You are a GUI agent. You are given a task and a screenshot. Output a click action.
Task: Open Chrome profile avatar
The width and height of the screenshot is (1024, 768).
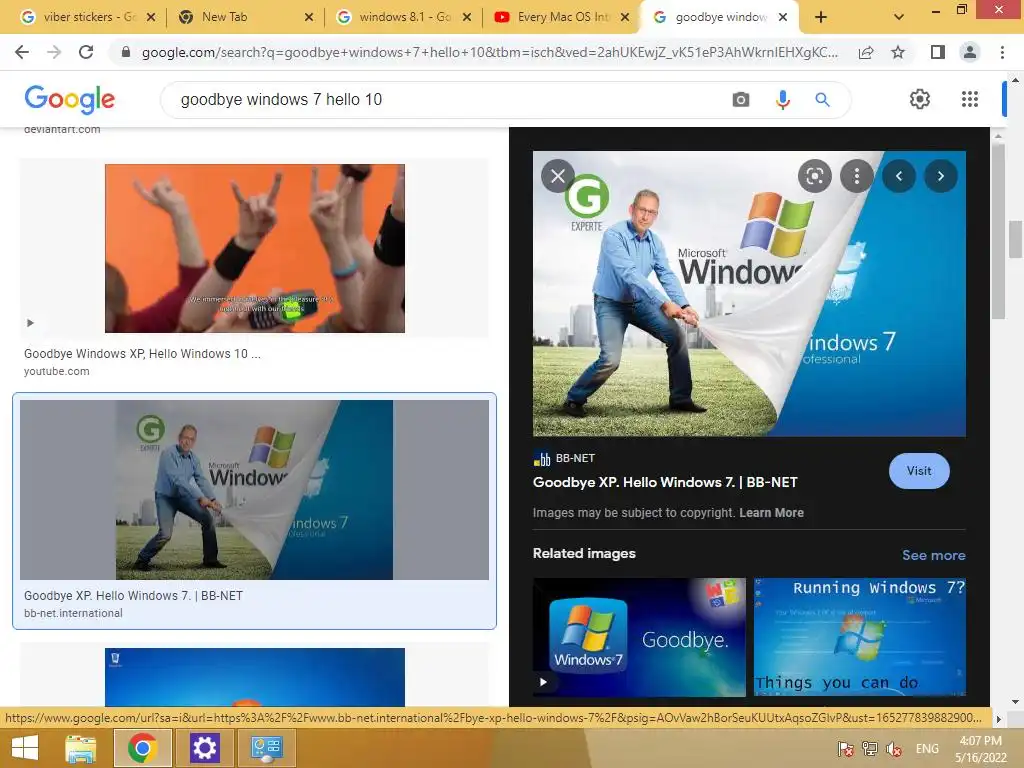coord(970,52)
